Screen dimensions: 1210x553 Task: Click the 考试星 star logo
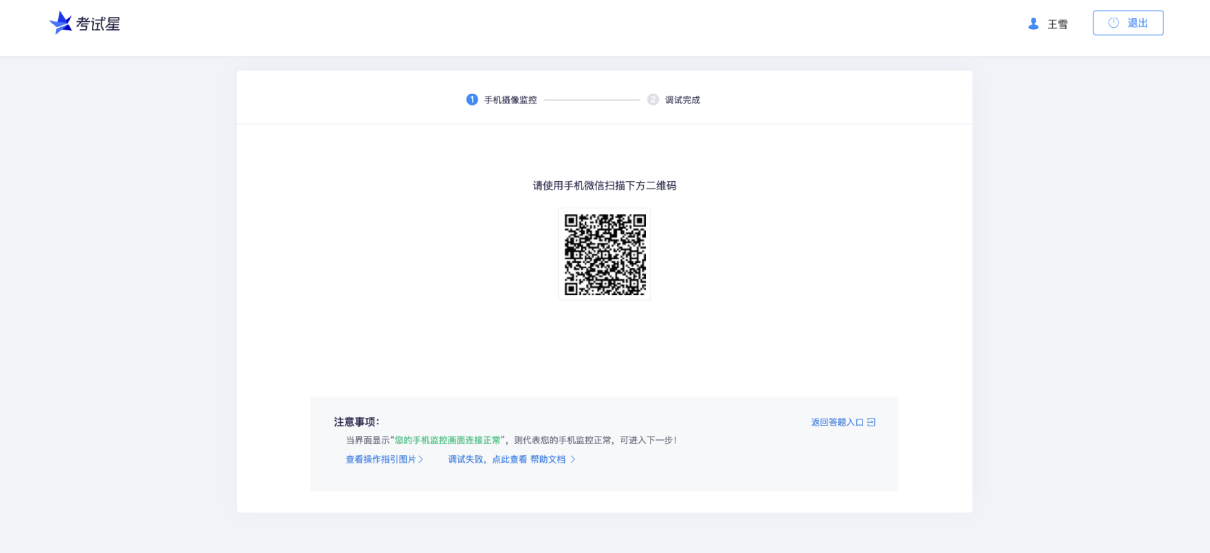pos(61,23)
